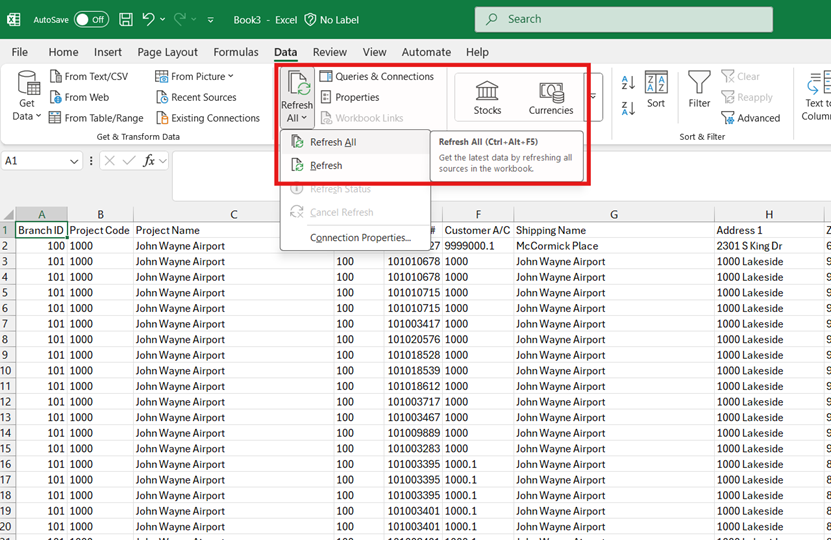Open the Undo history dropdown arrow
Viewport: 831px width, 540px height.
pos(162,20)
